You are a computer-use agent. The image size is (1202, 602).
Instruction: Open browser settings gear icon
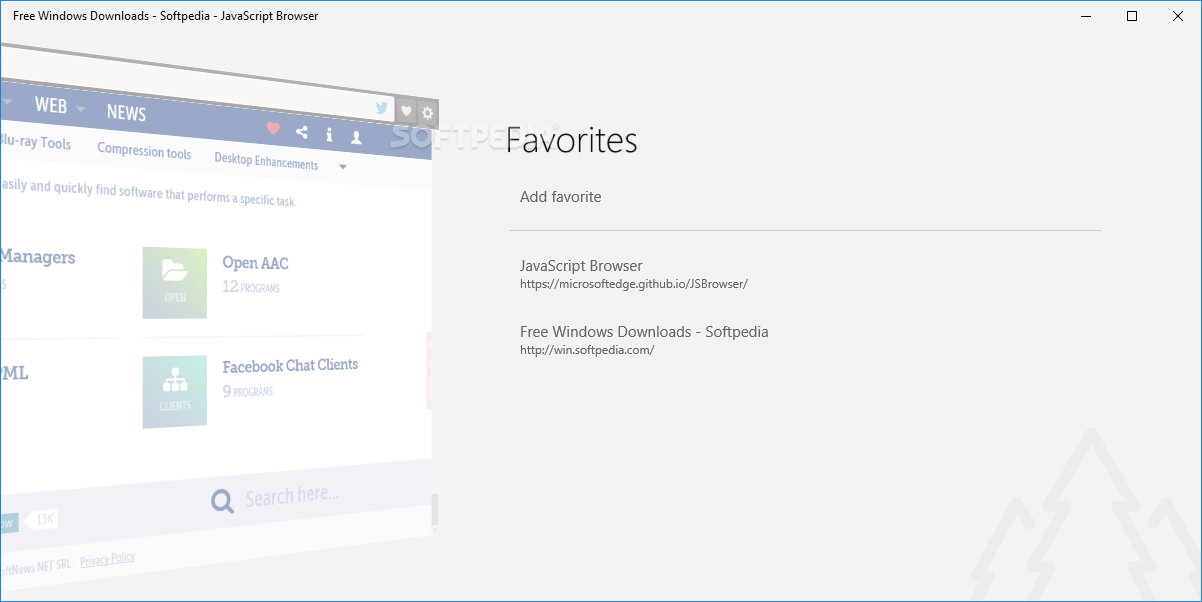pyautogui.click(x=427, y=113)
